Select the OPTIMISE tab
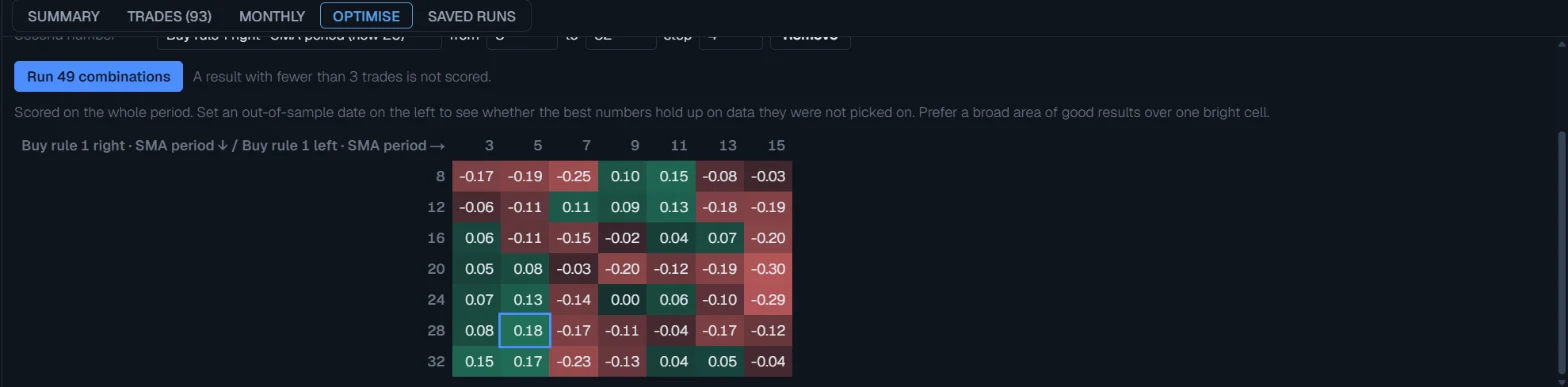Viewport: 1568px width, 387px height. tap(366, 17)
